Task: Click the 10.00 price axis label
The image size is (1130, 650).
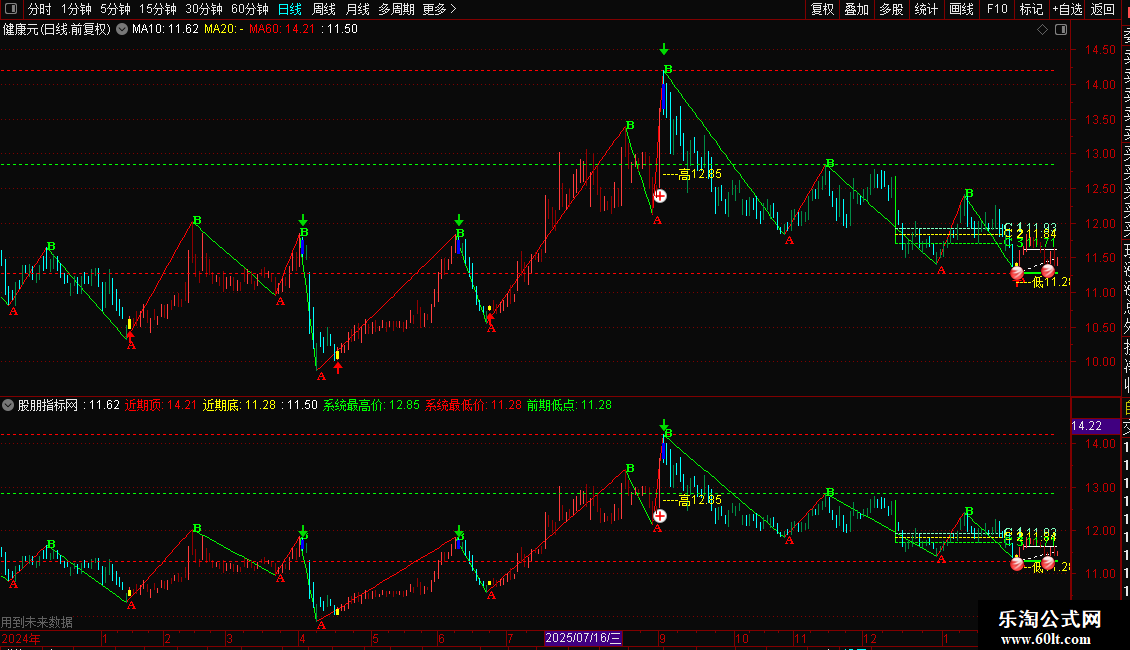Action: click(1100, 362)
